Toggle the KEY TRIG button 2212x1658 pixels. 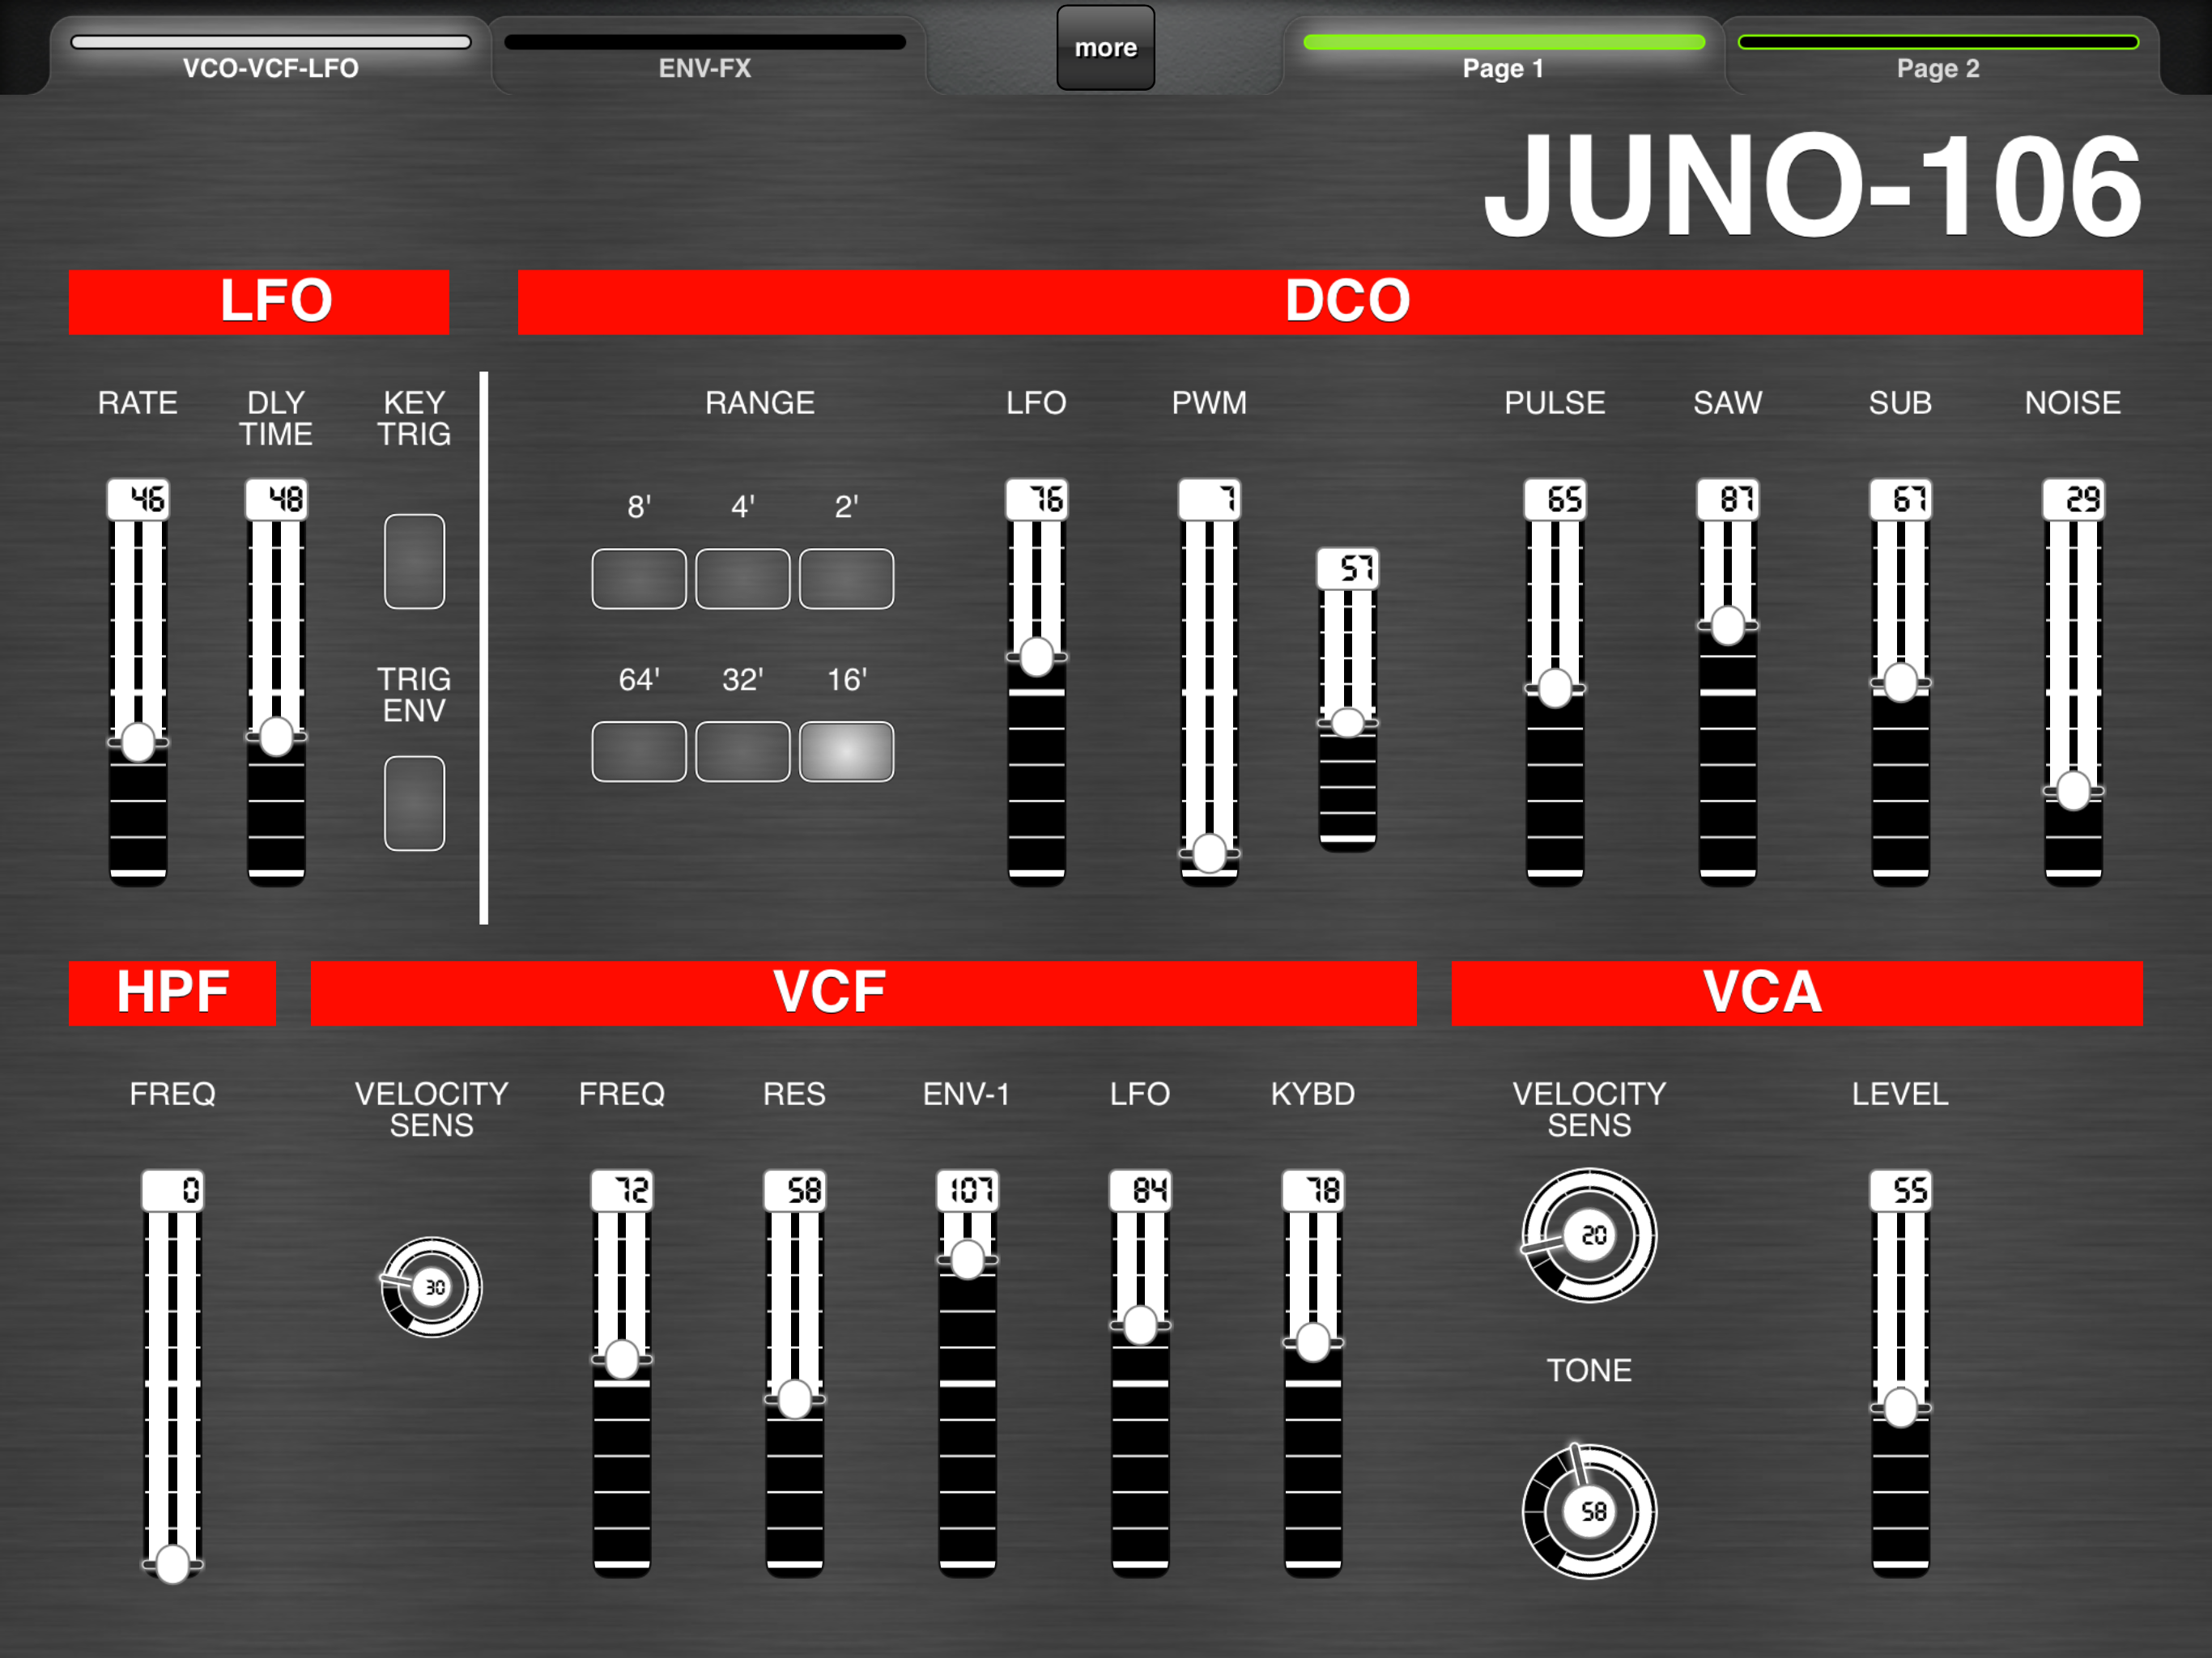[x=414, y=561]
